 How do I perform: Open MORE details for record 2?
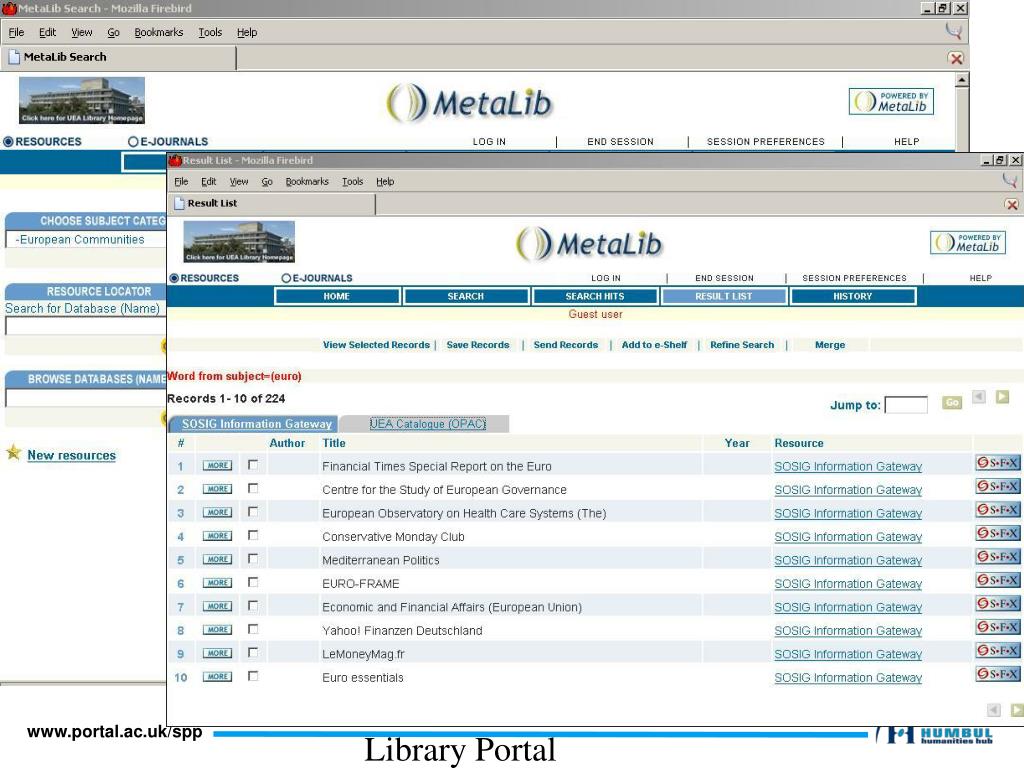click(217, 489)
